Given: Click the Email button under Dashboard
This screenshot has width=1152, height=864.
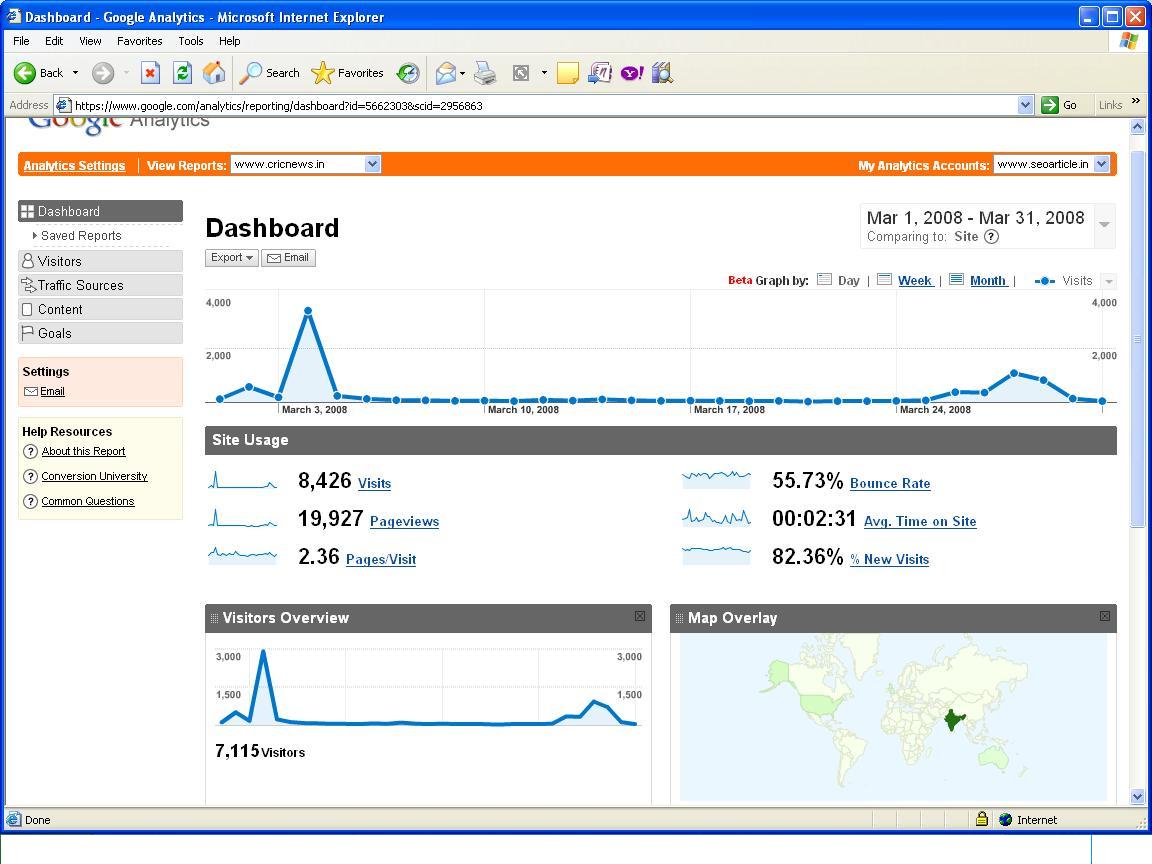Looking at the screenshot, I should 288,258.
